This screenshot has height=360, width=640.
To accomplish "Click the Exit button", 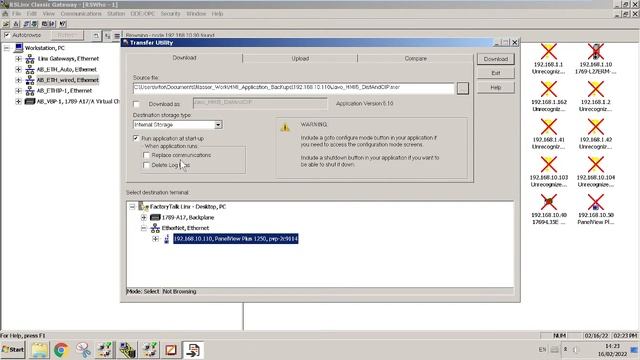I will click(496, 73).
